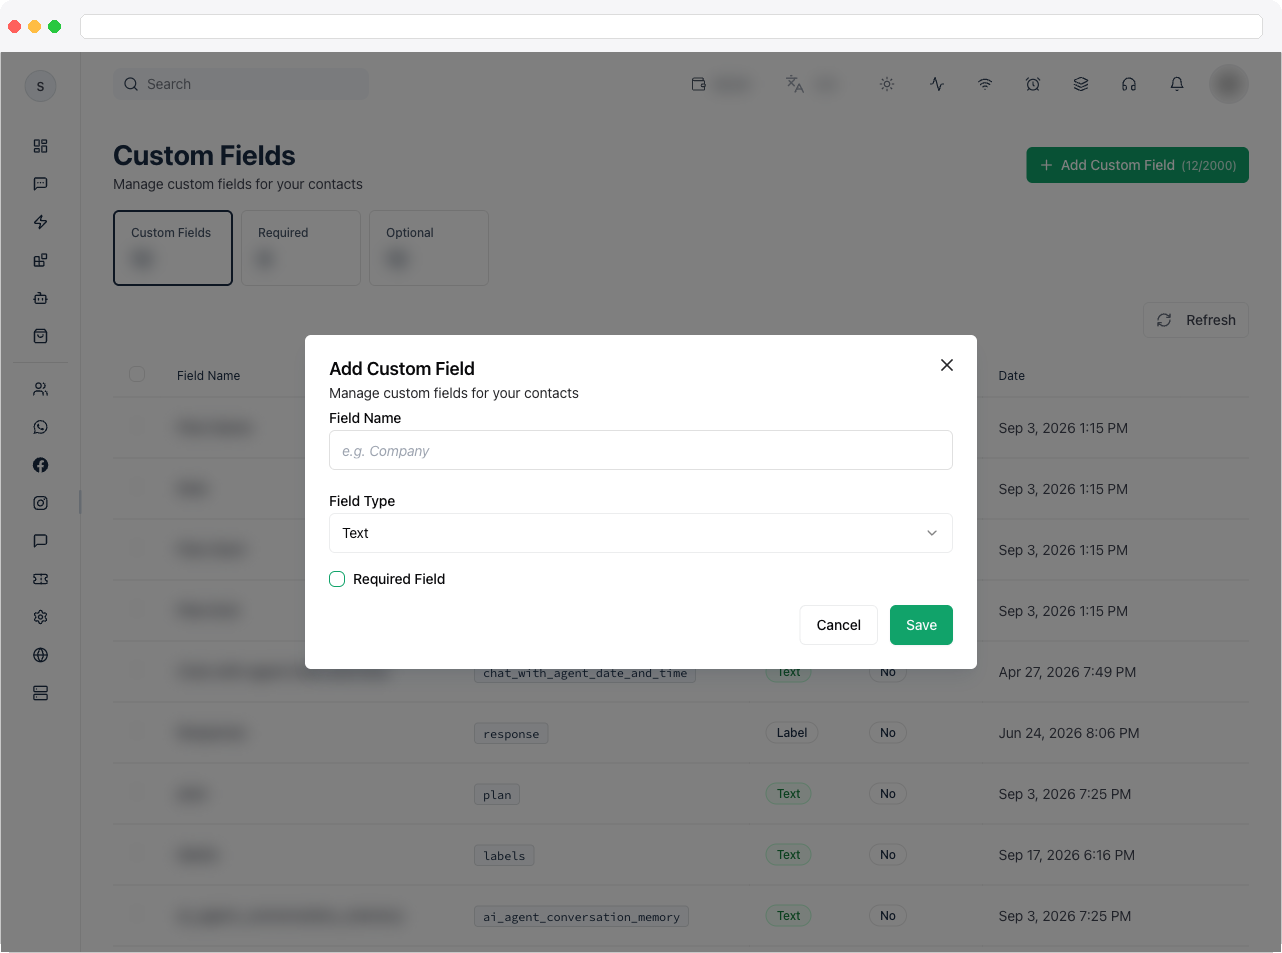Screen dimensions: 1282x953
Task: Open the bot icon in sidebar
Action: [40, 298]
